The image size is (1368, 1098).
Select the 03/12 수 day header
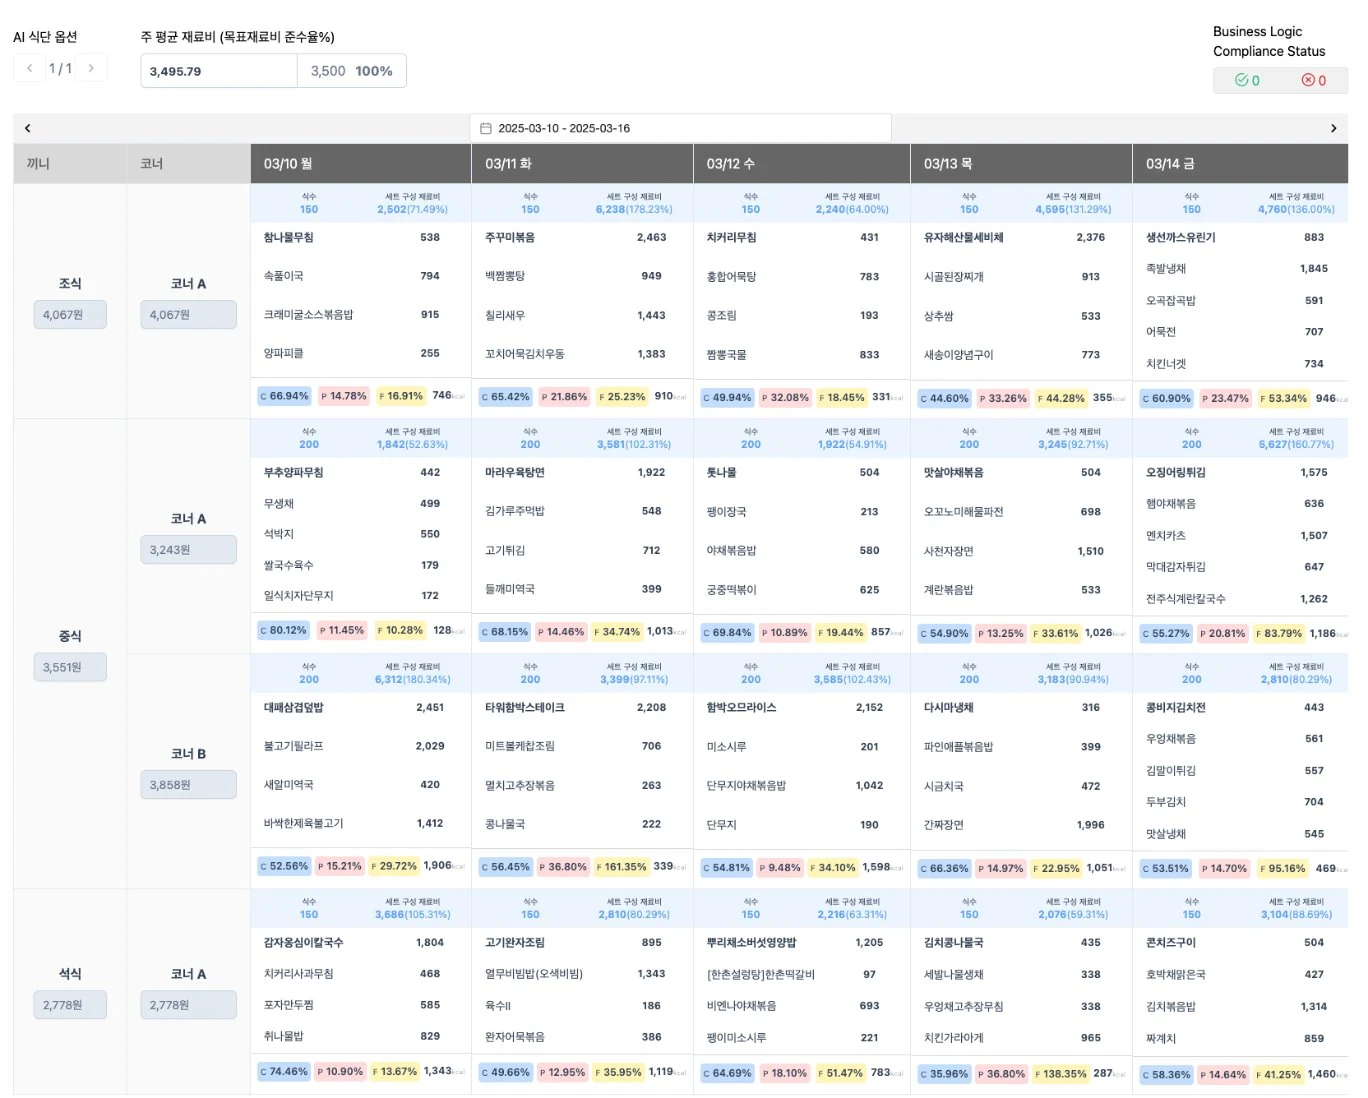(802, 163)
